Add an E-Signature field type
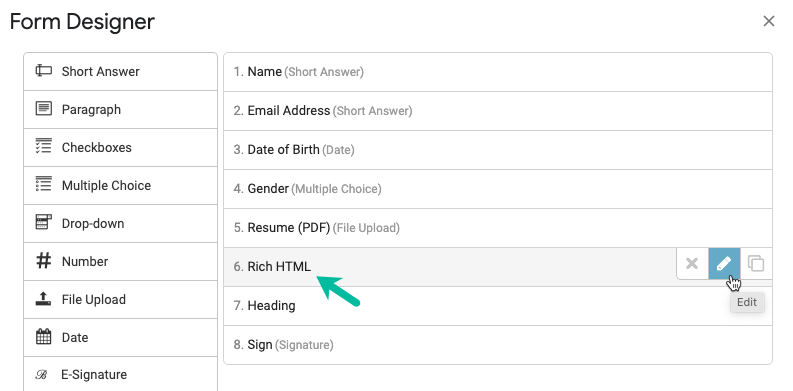 pos(120,374)
